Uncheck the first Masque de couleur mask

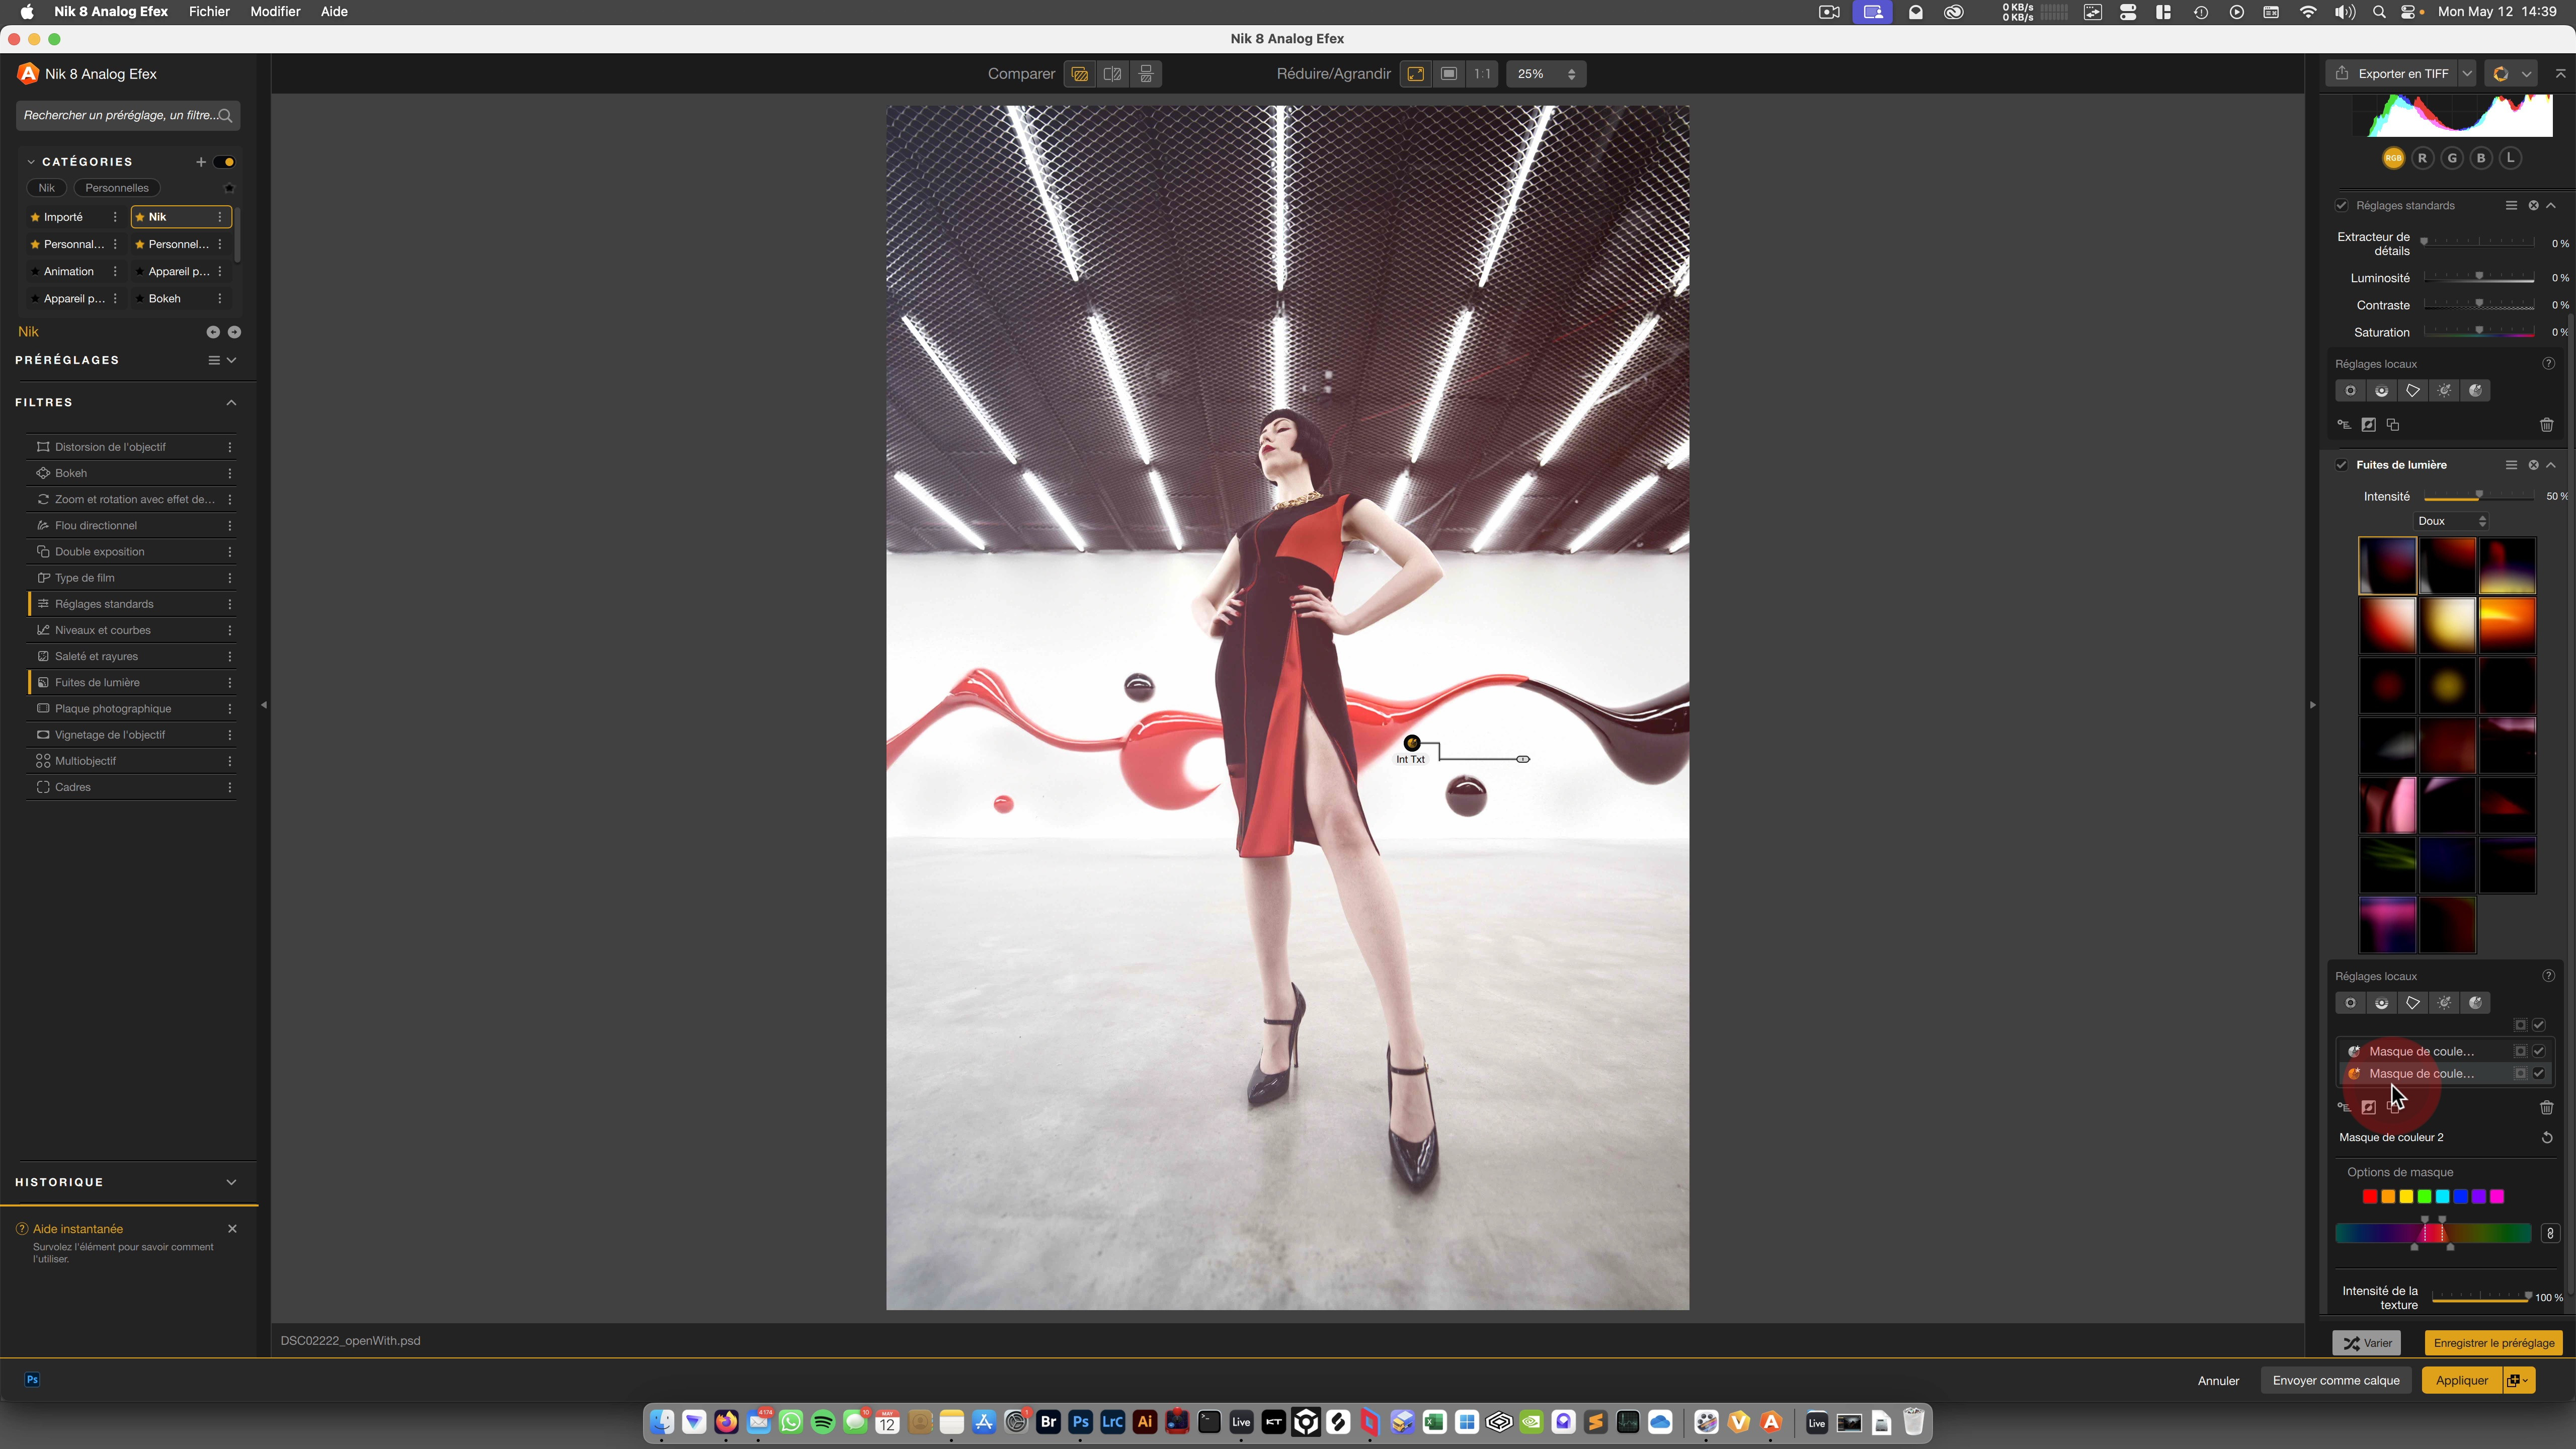click(x=2538, y=1051)
